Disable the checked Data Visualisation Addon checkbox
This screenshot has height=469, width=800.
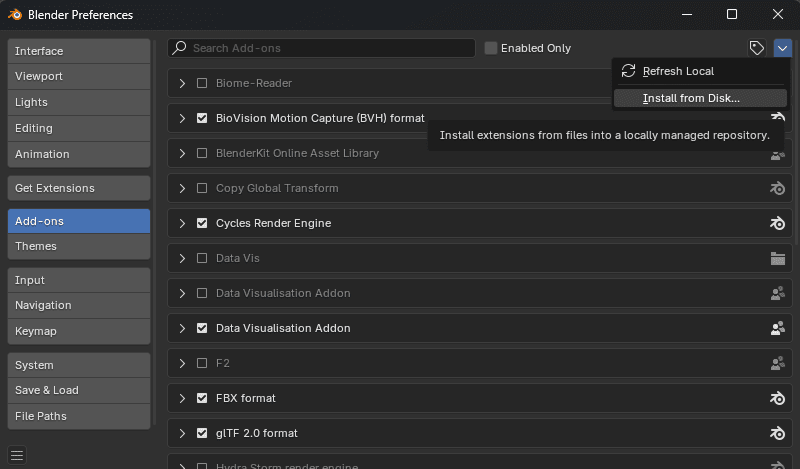point(202,328)
